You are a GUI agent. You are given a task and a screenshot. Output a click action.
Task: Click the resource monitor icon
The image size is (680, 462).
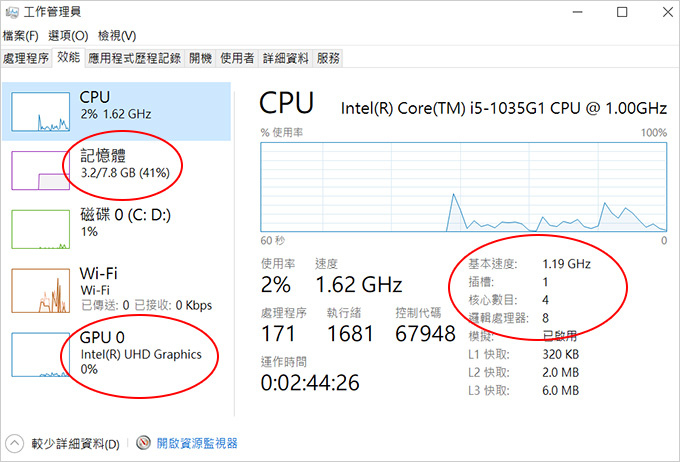pyautogui.click(x=143, y=443)
